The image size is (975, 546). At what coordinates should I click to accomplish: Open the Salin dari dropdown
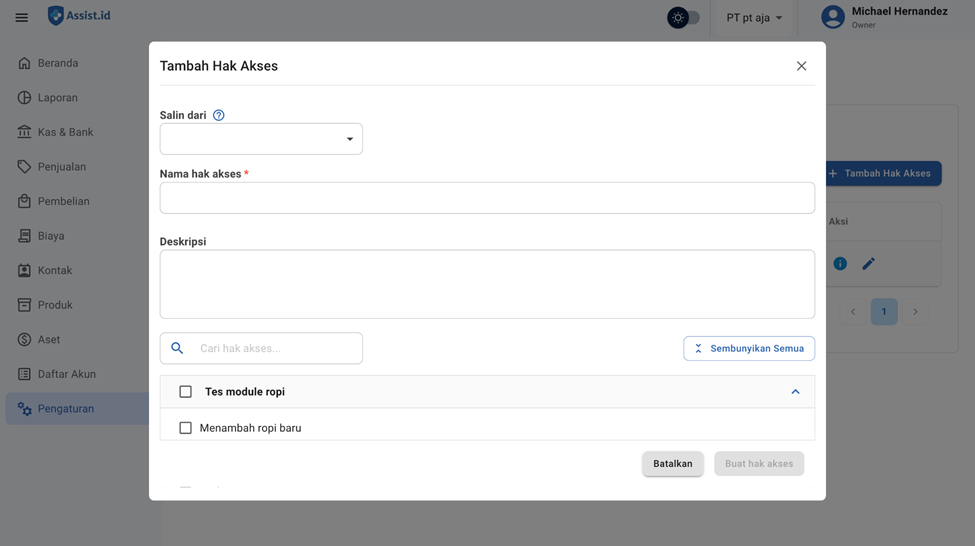[261, 139]
